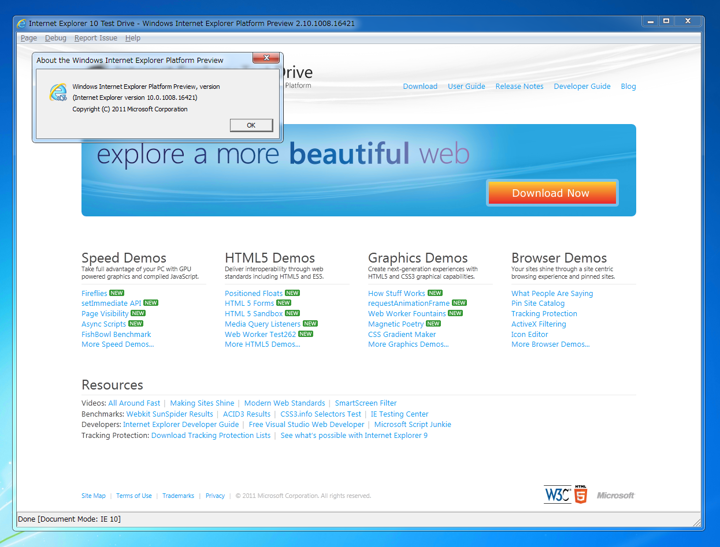Open Microsoft Script Junkie link
Viewport: 720px width, 547px height.
412,424
